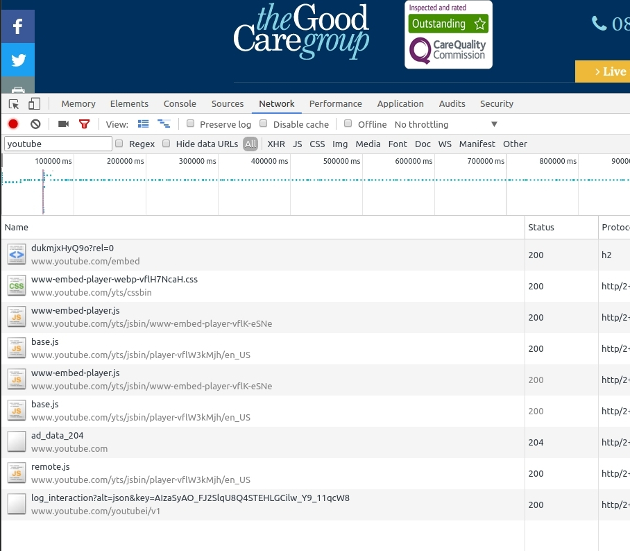
Task: Switch to the Sources tab
Action: (x=227, y=104)
